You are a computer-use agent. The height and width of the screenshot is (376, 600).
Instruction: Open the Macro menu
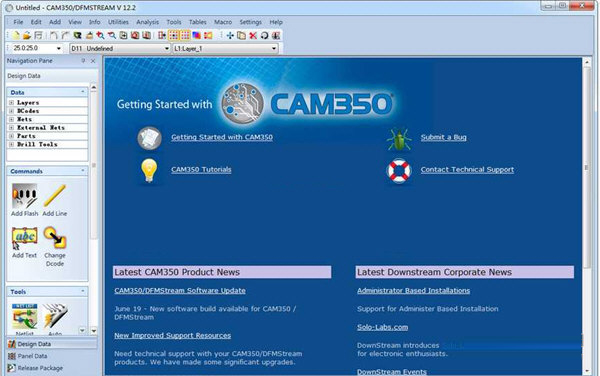tap(223, 22)
